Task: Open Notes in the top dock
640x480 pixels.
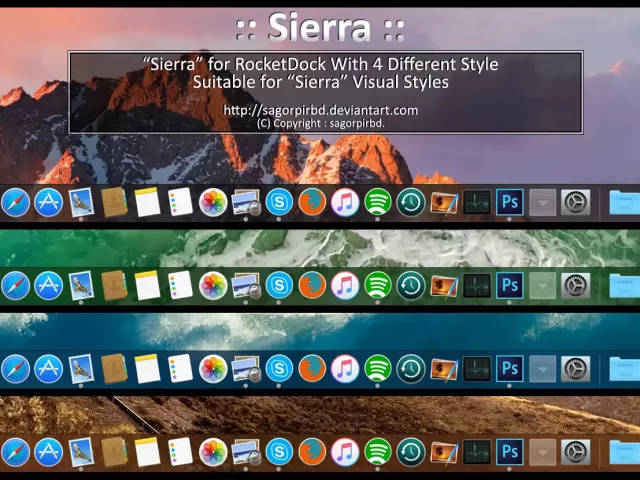Action: tap(147, 203)
